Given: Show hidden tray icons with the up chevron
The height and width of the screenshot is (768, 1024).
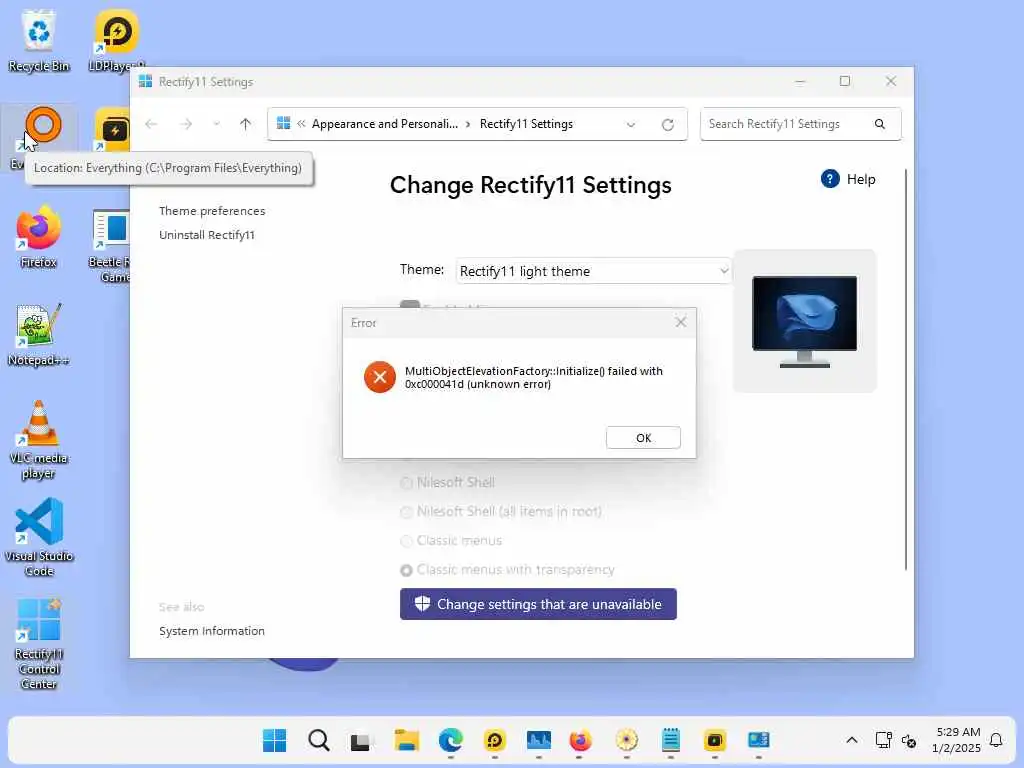Looking at the screenshot, I should pyautogui.click(x=852, y=740).
